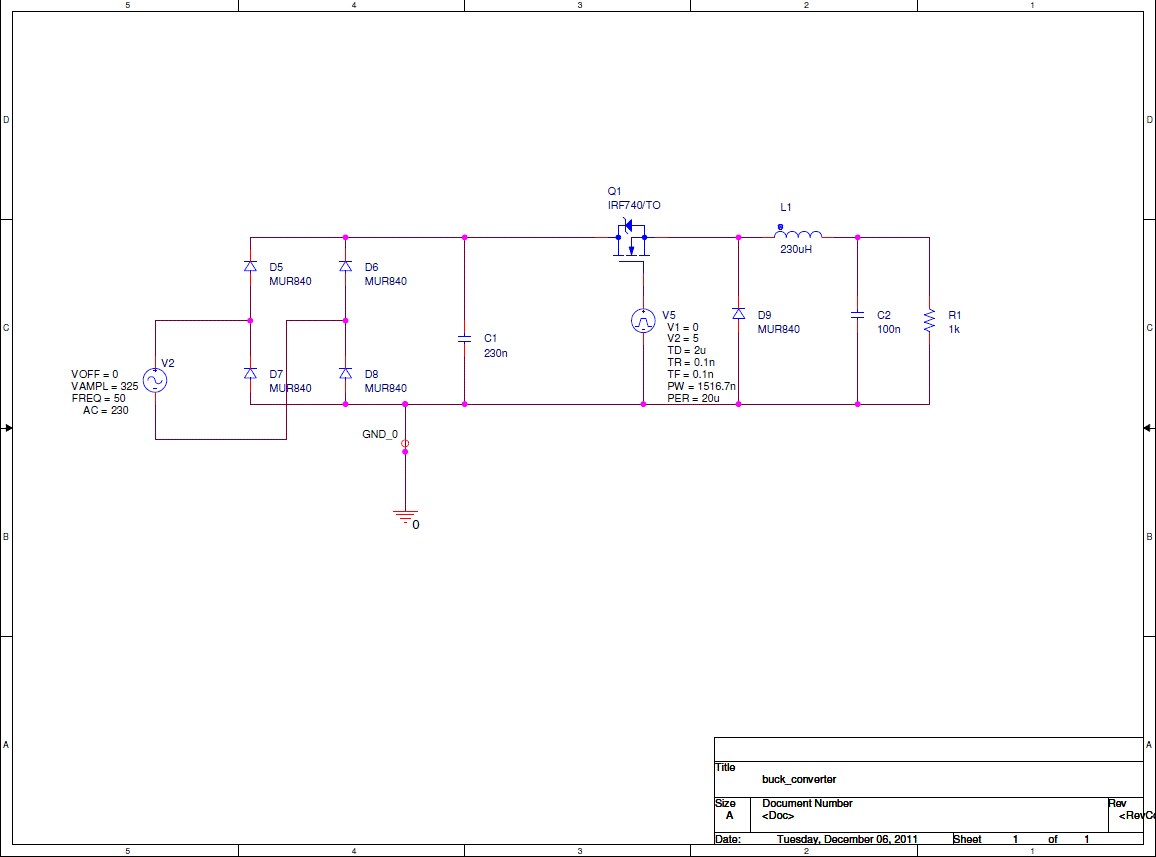Select diode D8 symbol
Screen dimensions: 1156x857
pyautogui.click(x=346, y=373)
